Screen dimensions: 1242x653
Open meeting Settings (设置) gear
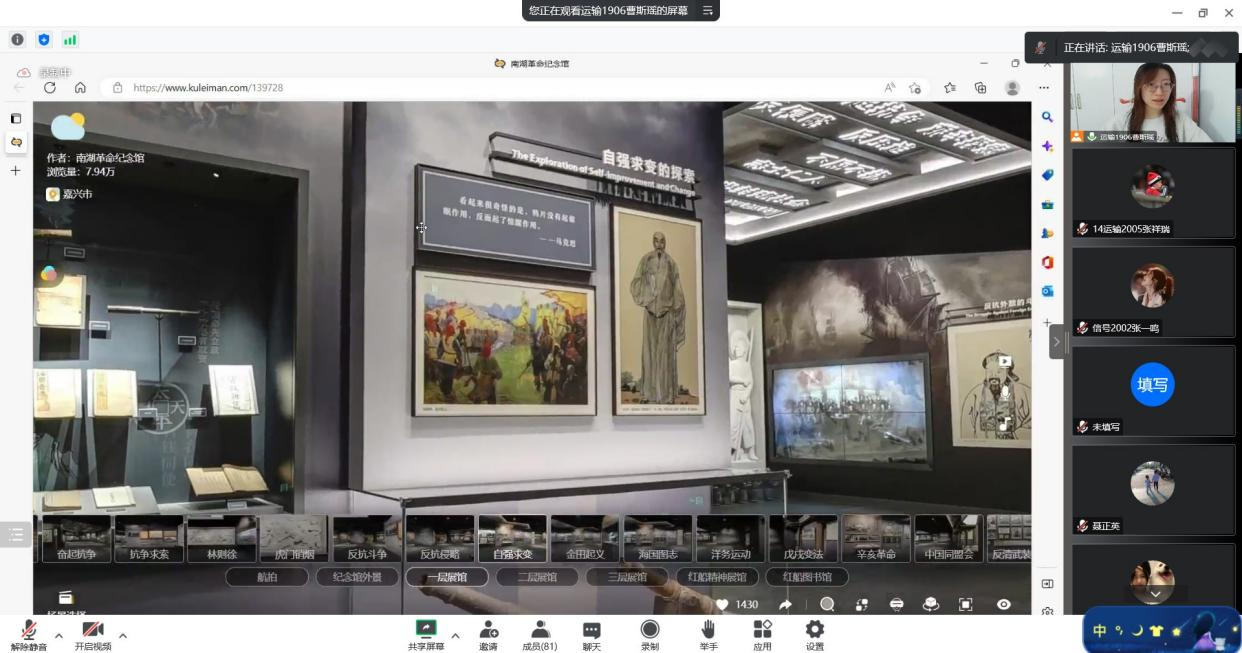click(x=815, y=630)
